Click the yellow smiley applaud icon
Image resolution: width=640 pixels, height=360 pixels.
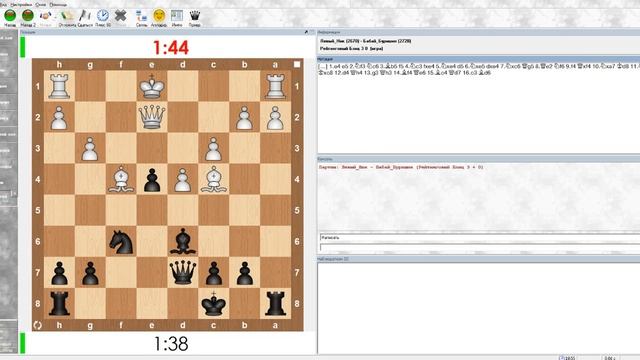point(159,16)
